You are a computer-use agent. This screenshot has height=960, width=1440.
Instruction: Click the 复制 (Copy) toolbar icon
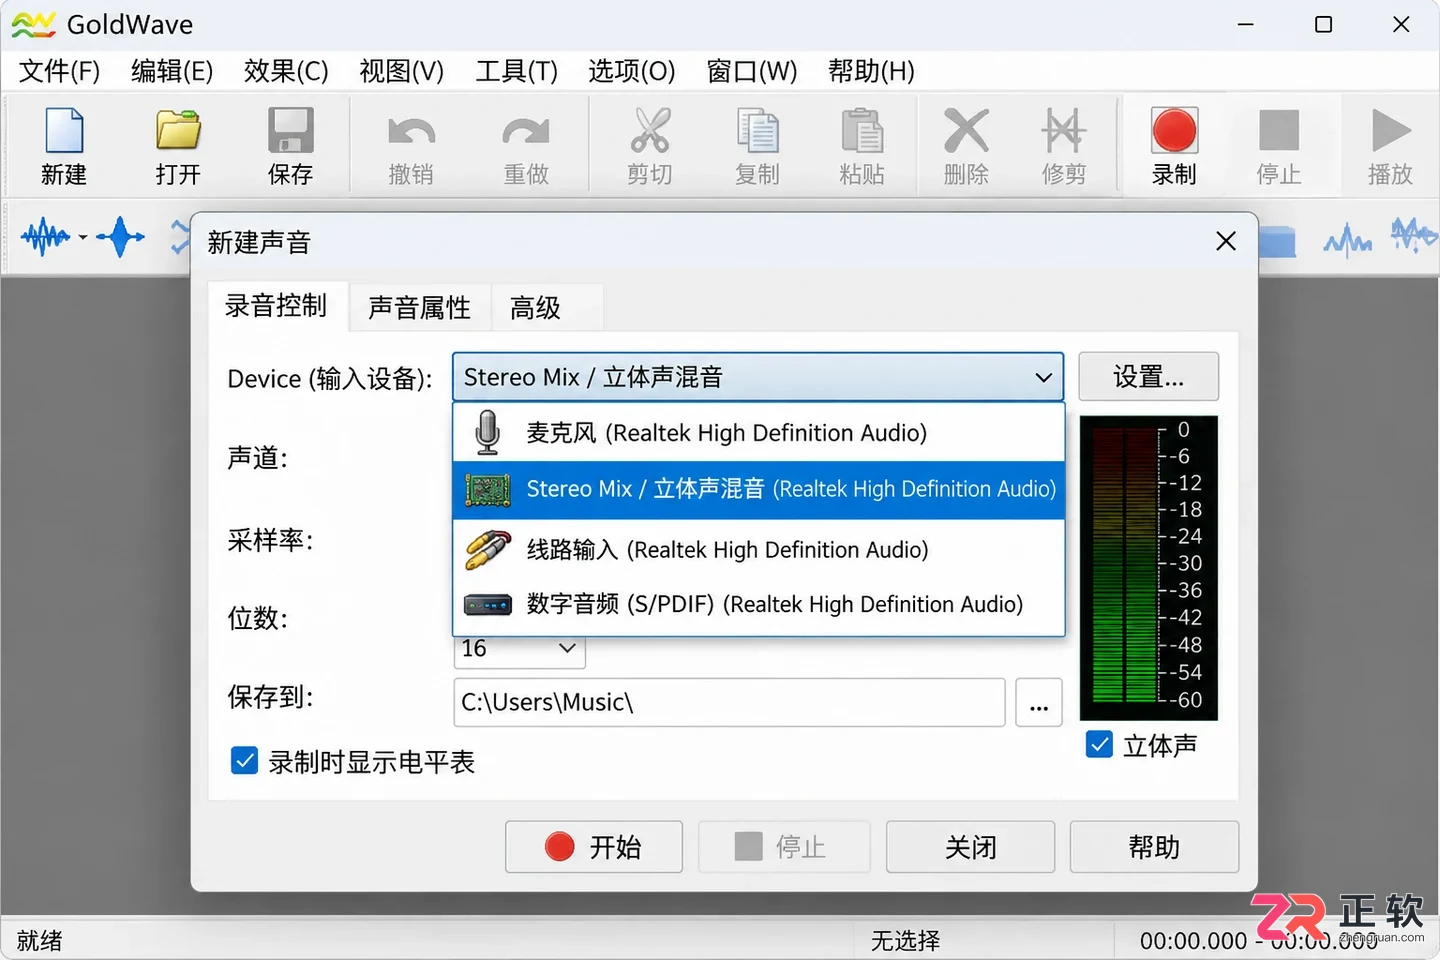(757, 132)
